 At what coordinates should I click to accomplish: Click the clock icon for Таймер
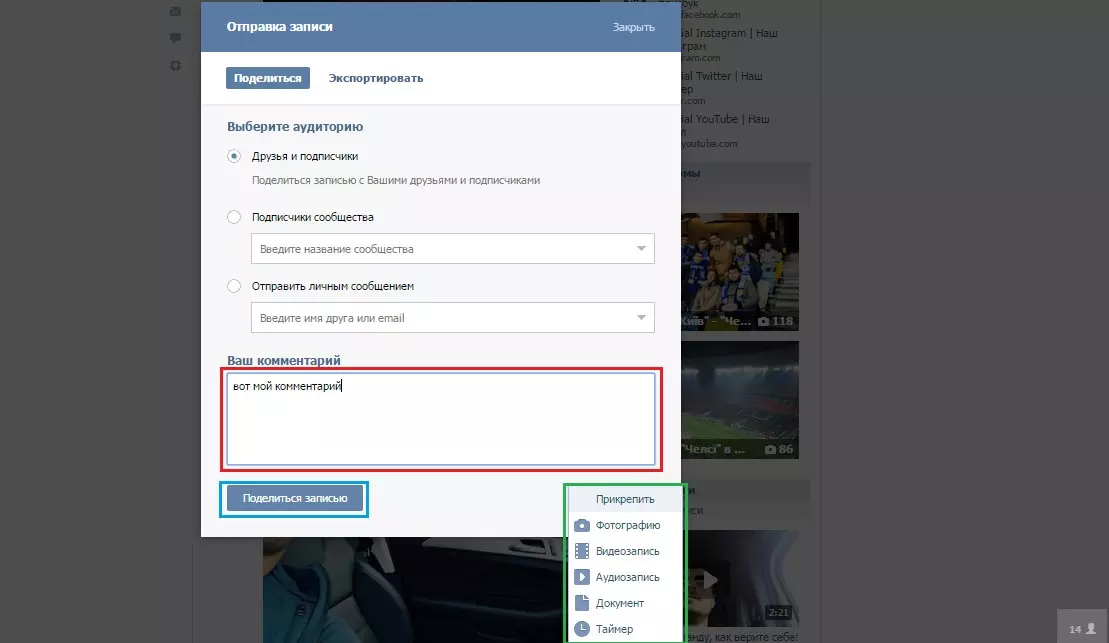[582, 629]
